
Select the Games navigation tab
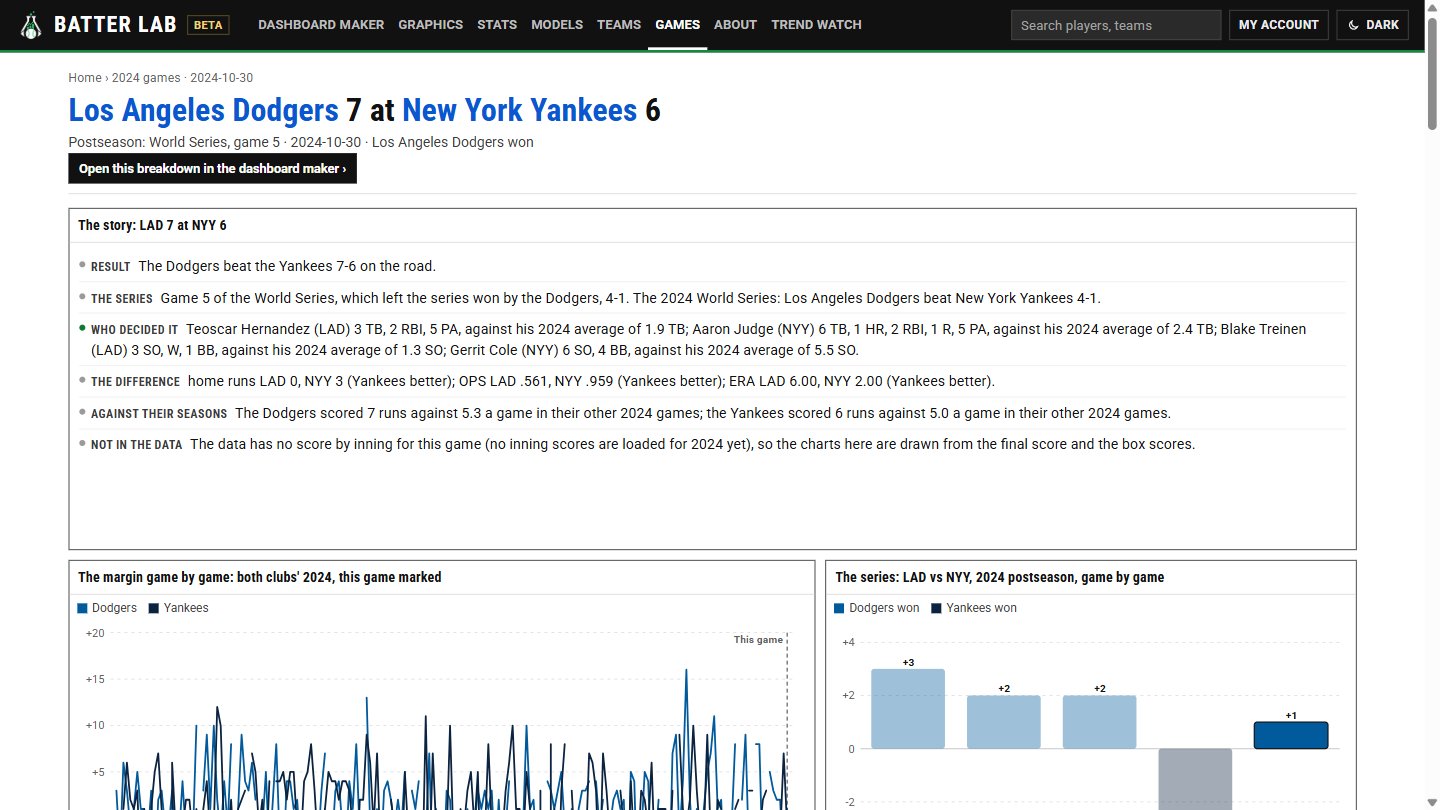(678, 25)
